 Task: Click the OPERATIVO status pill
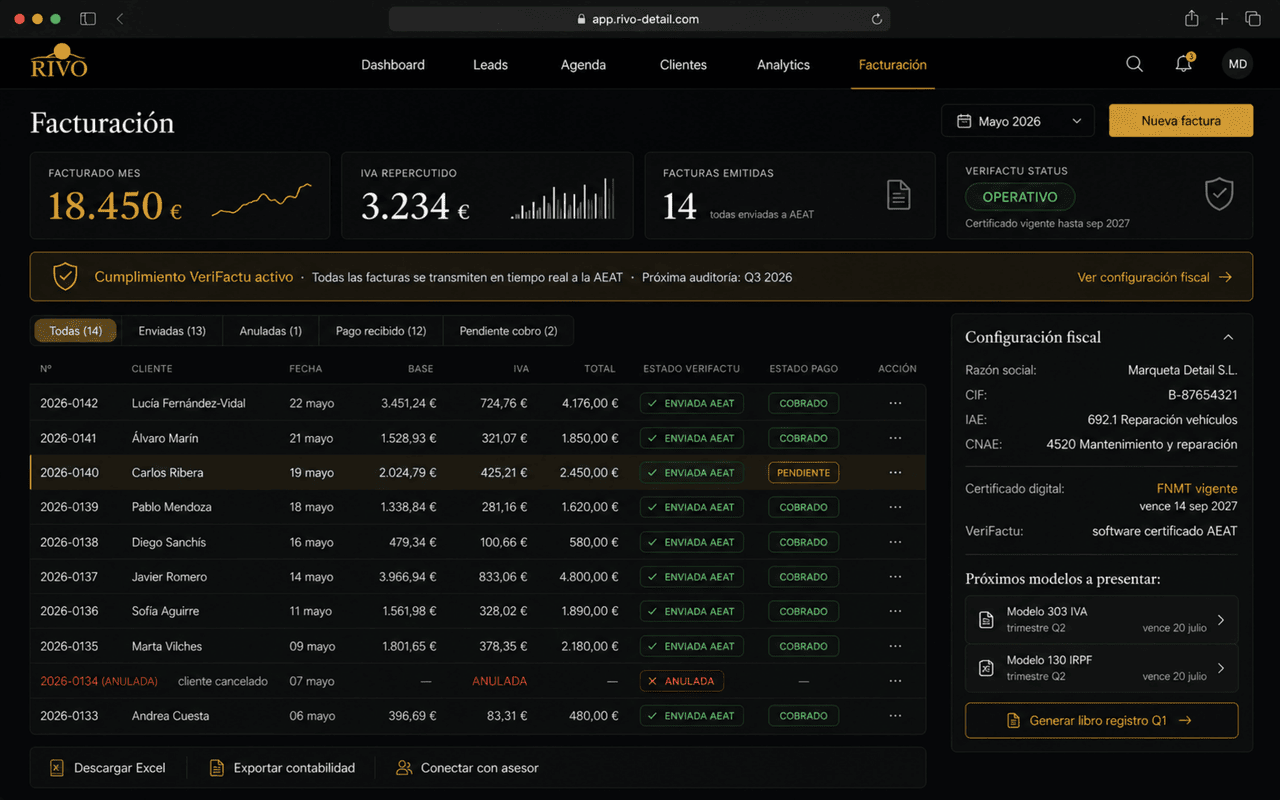pyautogui.click(x=1020, y=197)
